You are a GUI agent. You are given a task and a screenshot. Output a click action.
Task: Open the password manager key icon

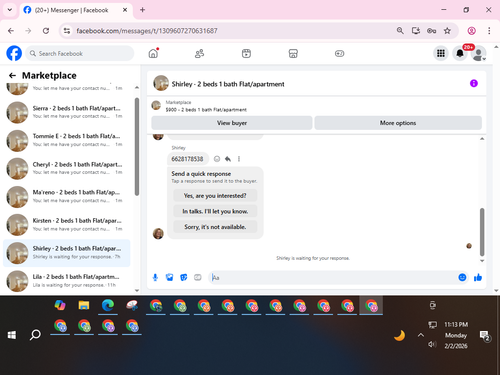point(431,31)
